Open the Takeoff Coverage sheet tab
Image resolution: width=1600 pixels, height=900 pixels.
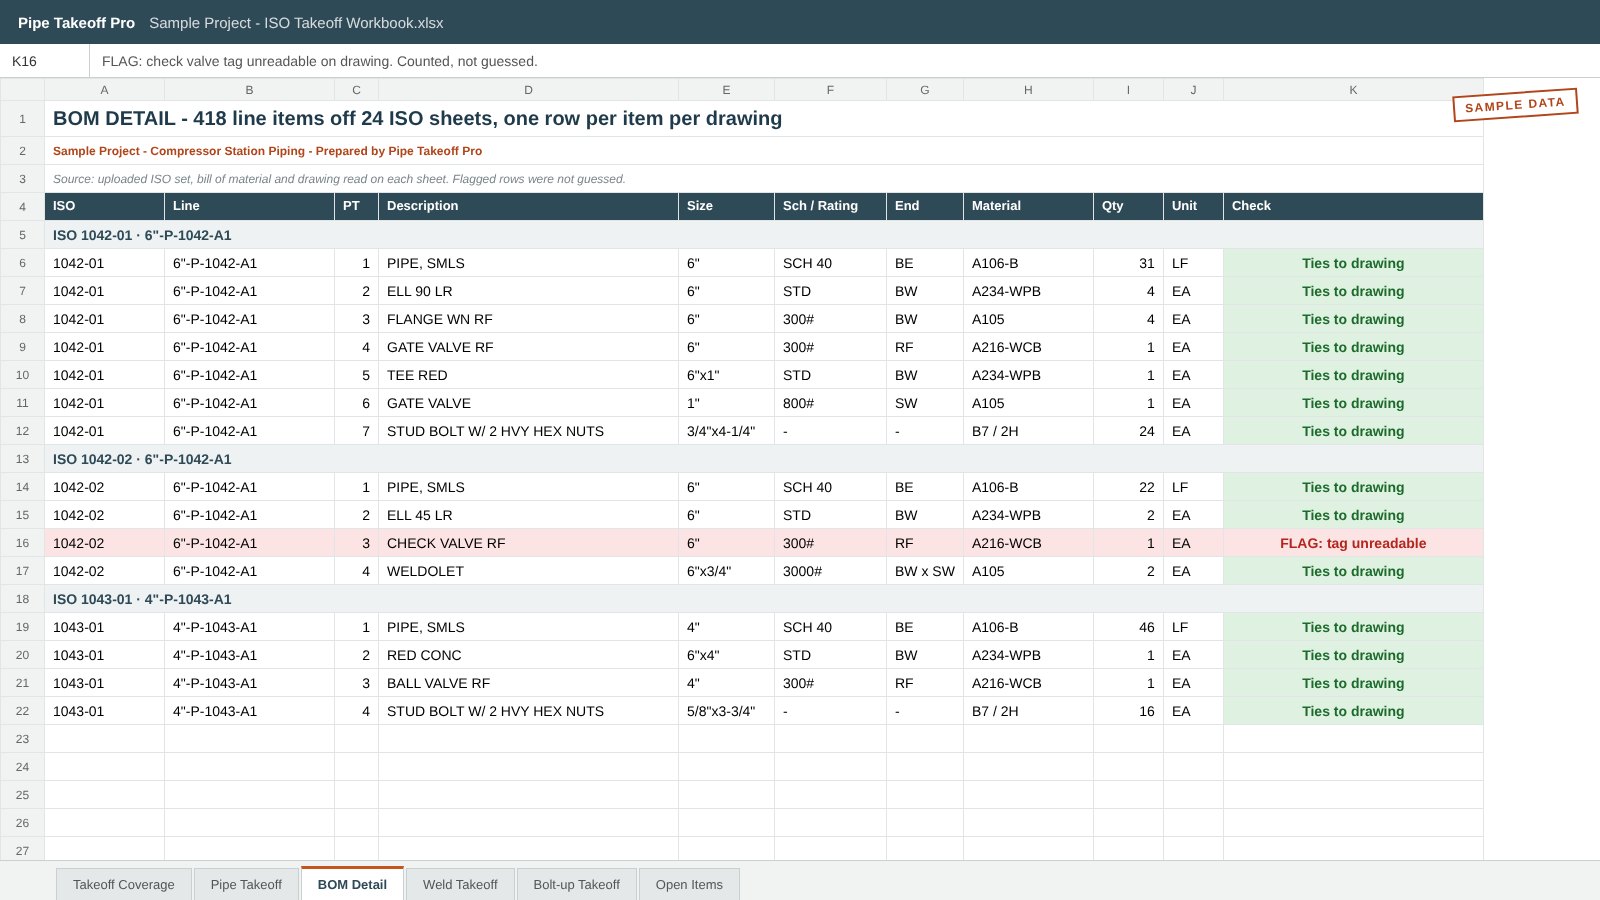coord(124,884)
